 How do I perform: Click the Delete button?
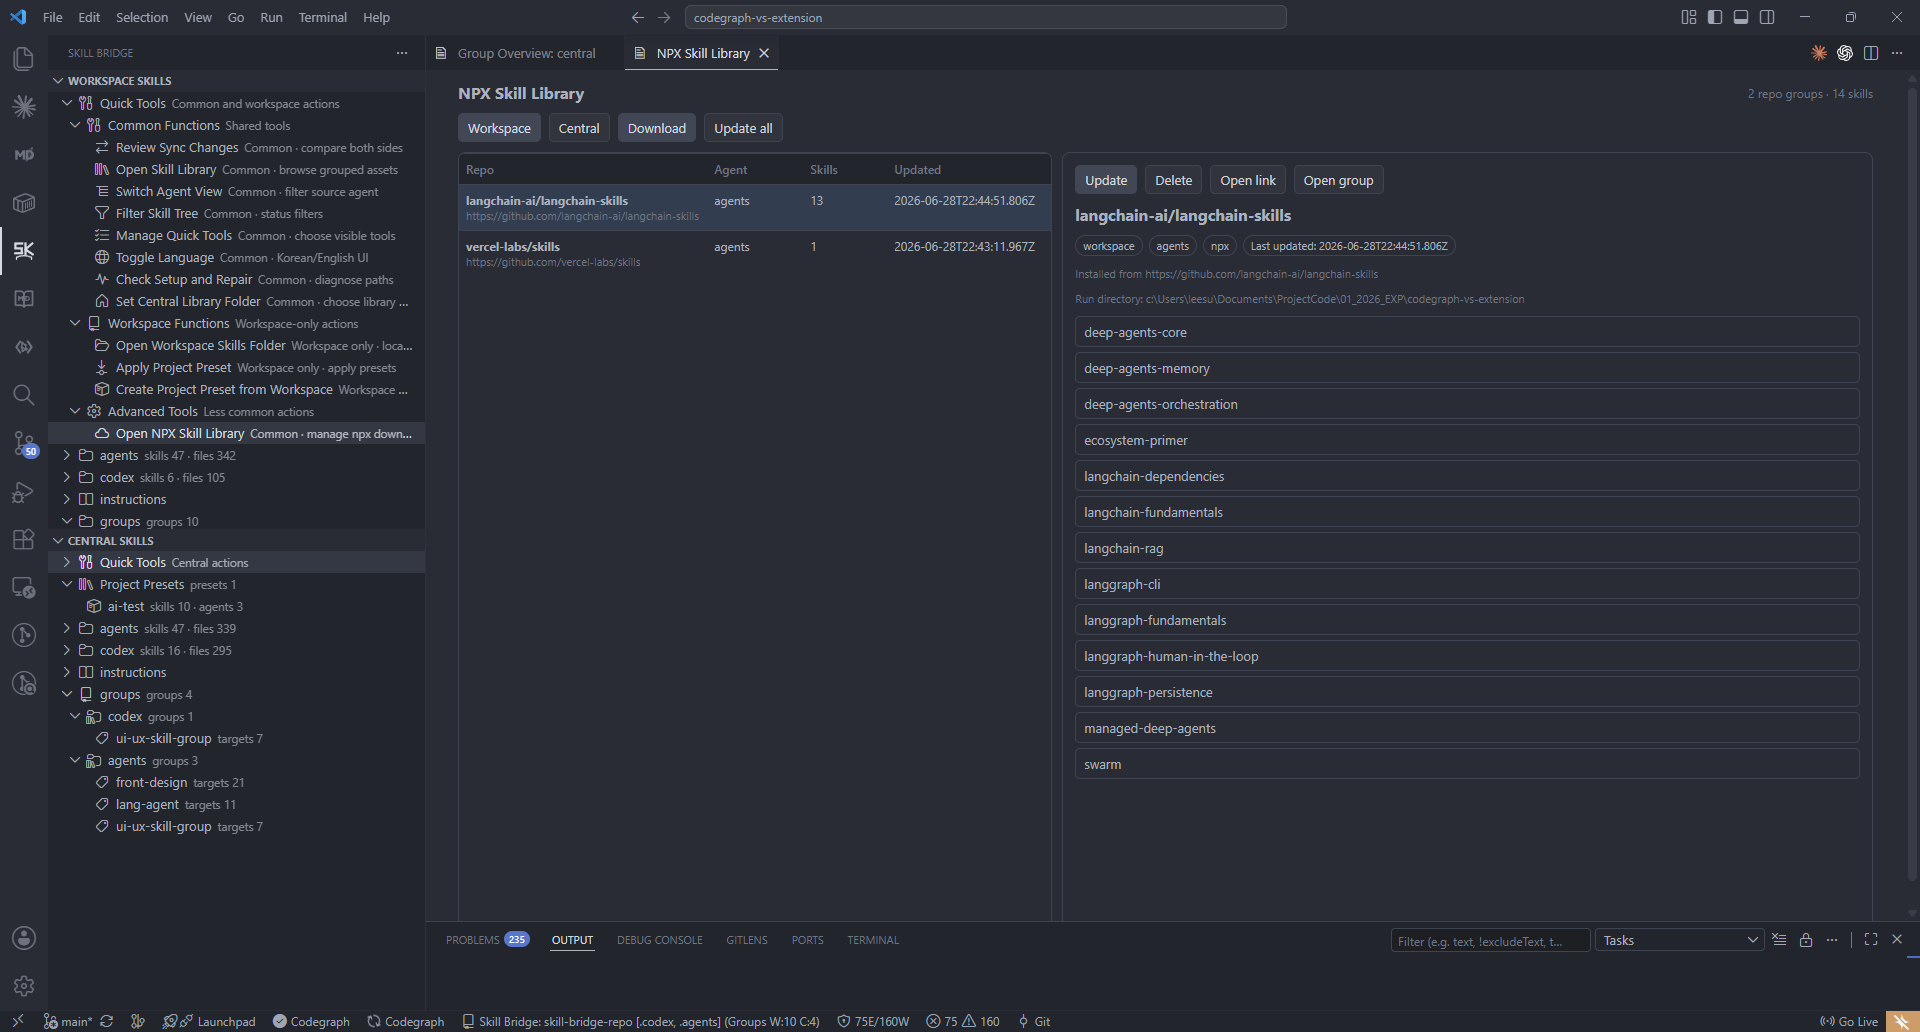pos(1173,180)
